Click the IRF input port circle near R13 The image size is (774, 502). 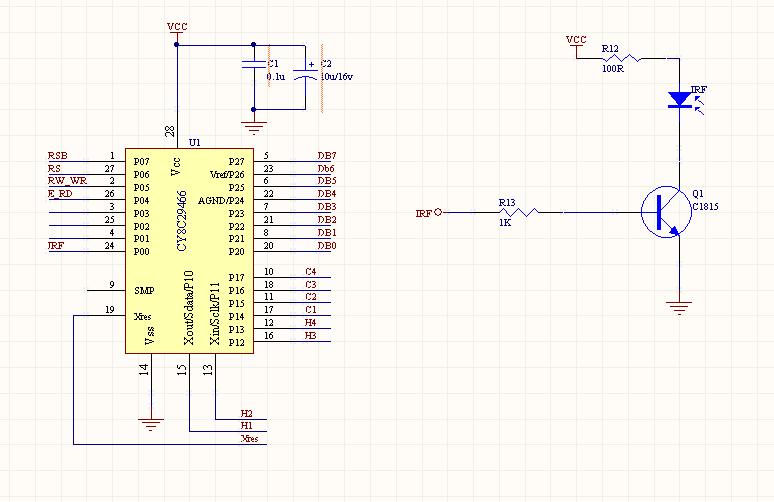pyautogui.click(x=437, y=212)
